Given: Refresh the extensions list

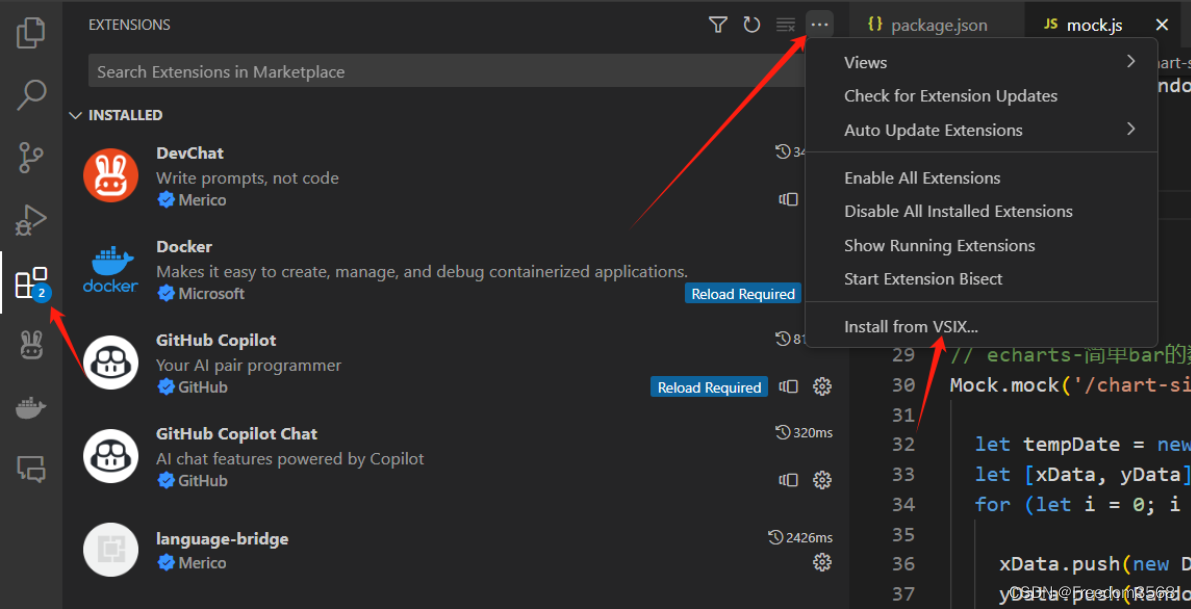Looking at the screenshot, I should point(752,25).
